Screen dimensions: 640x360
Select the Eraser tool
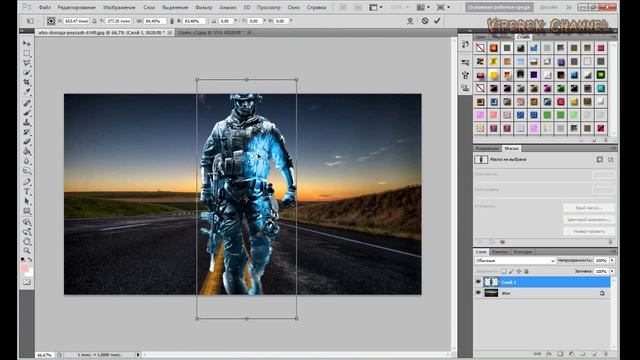tap(27, 142)
